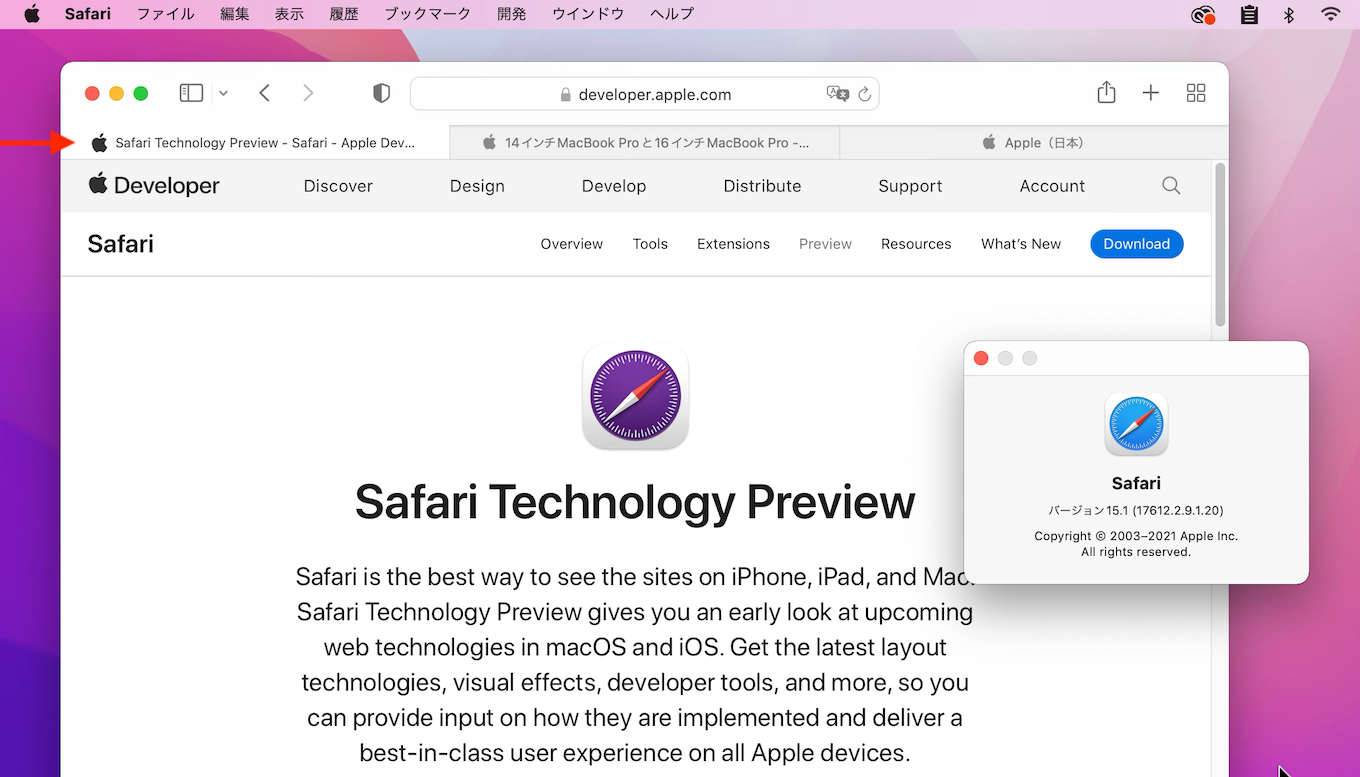Open the 開発 menu
The width and height of the screenshot is (1360, 777).
click(511, 14)
